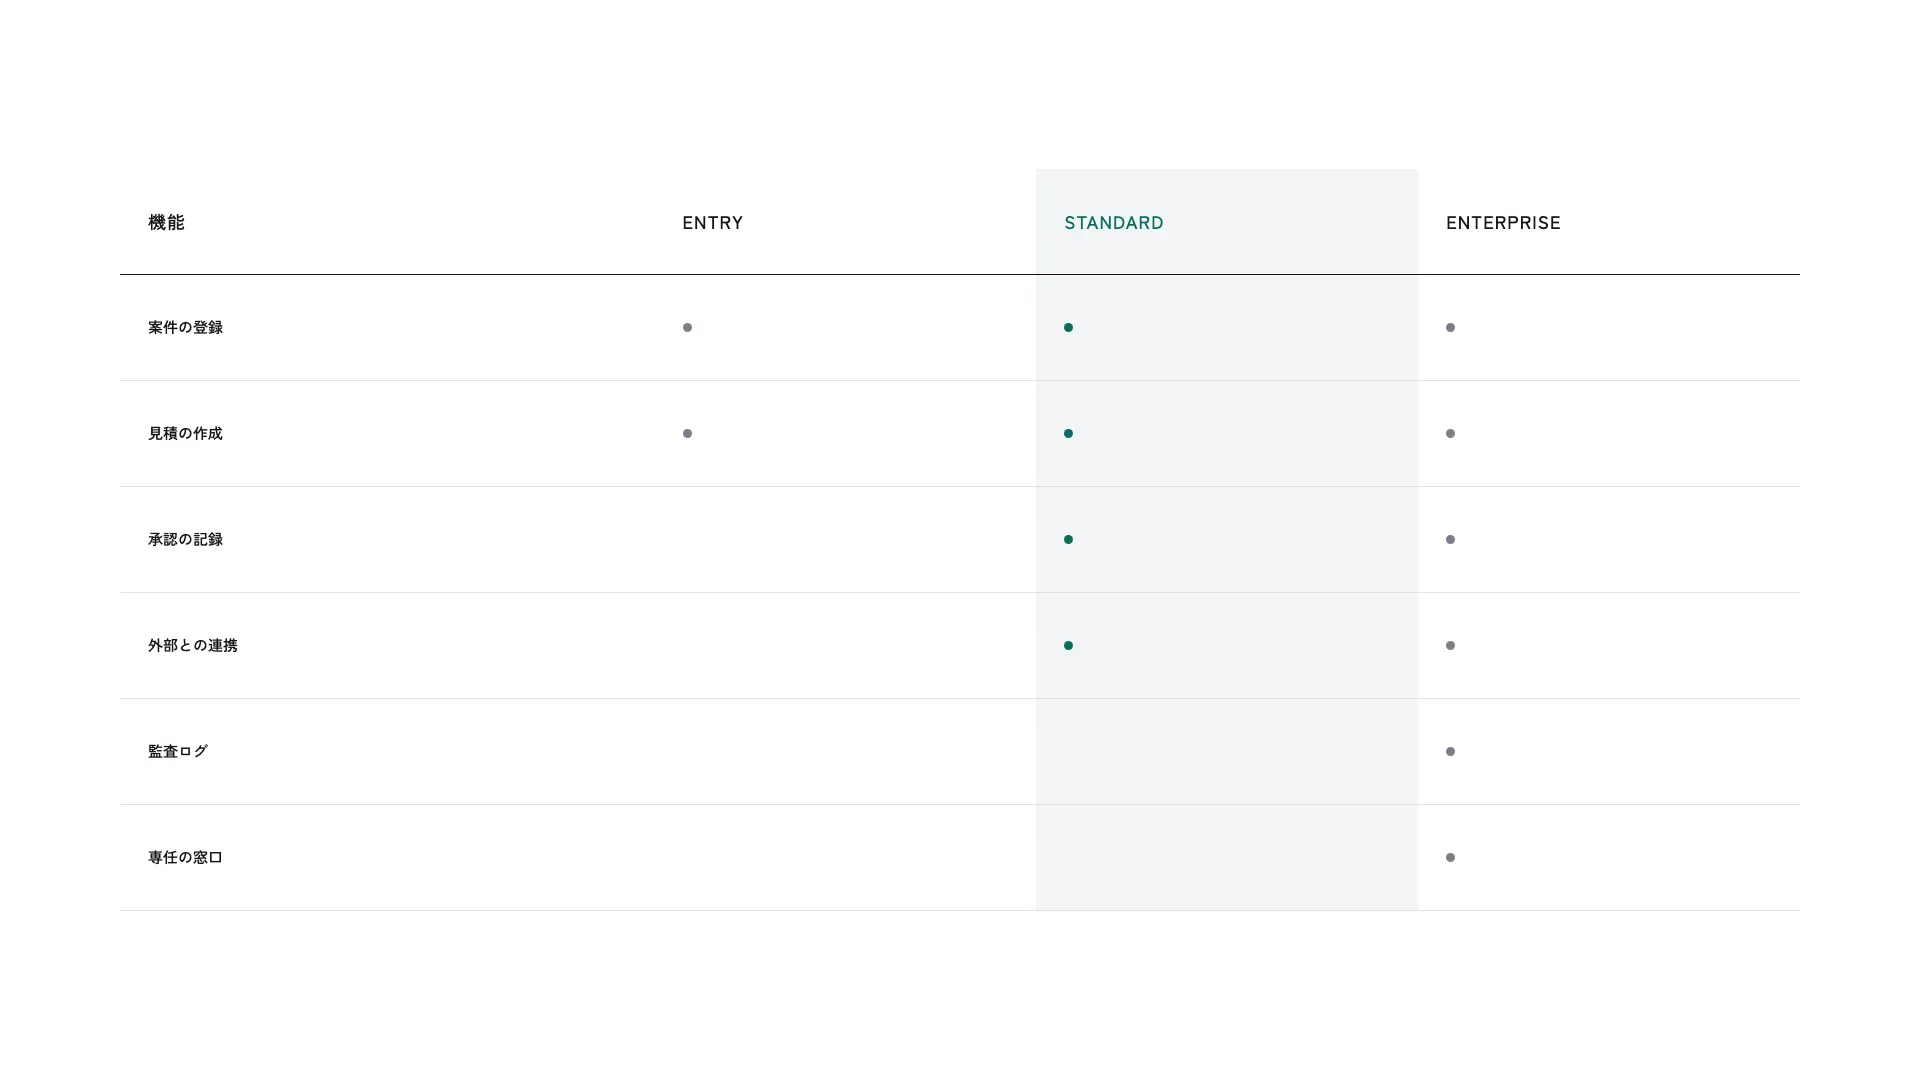This screenshot has height=1080, width=1920.
Task: Click the ENTRY column header
Action: (x=712, y=223)
